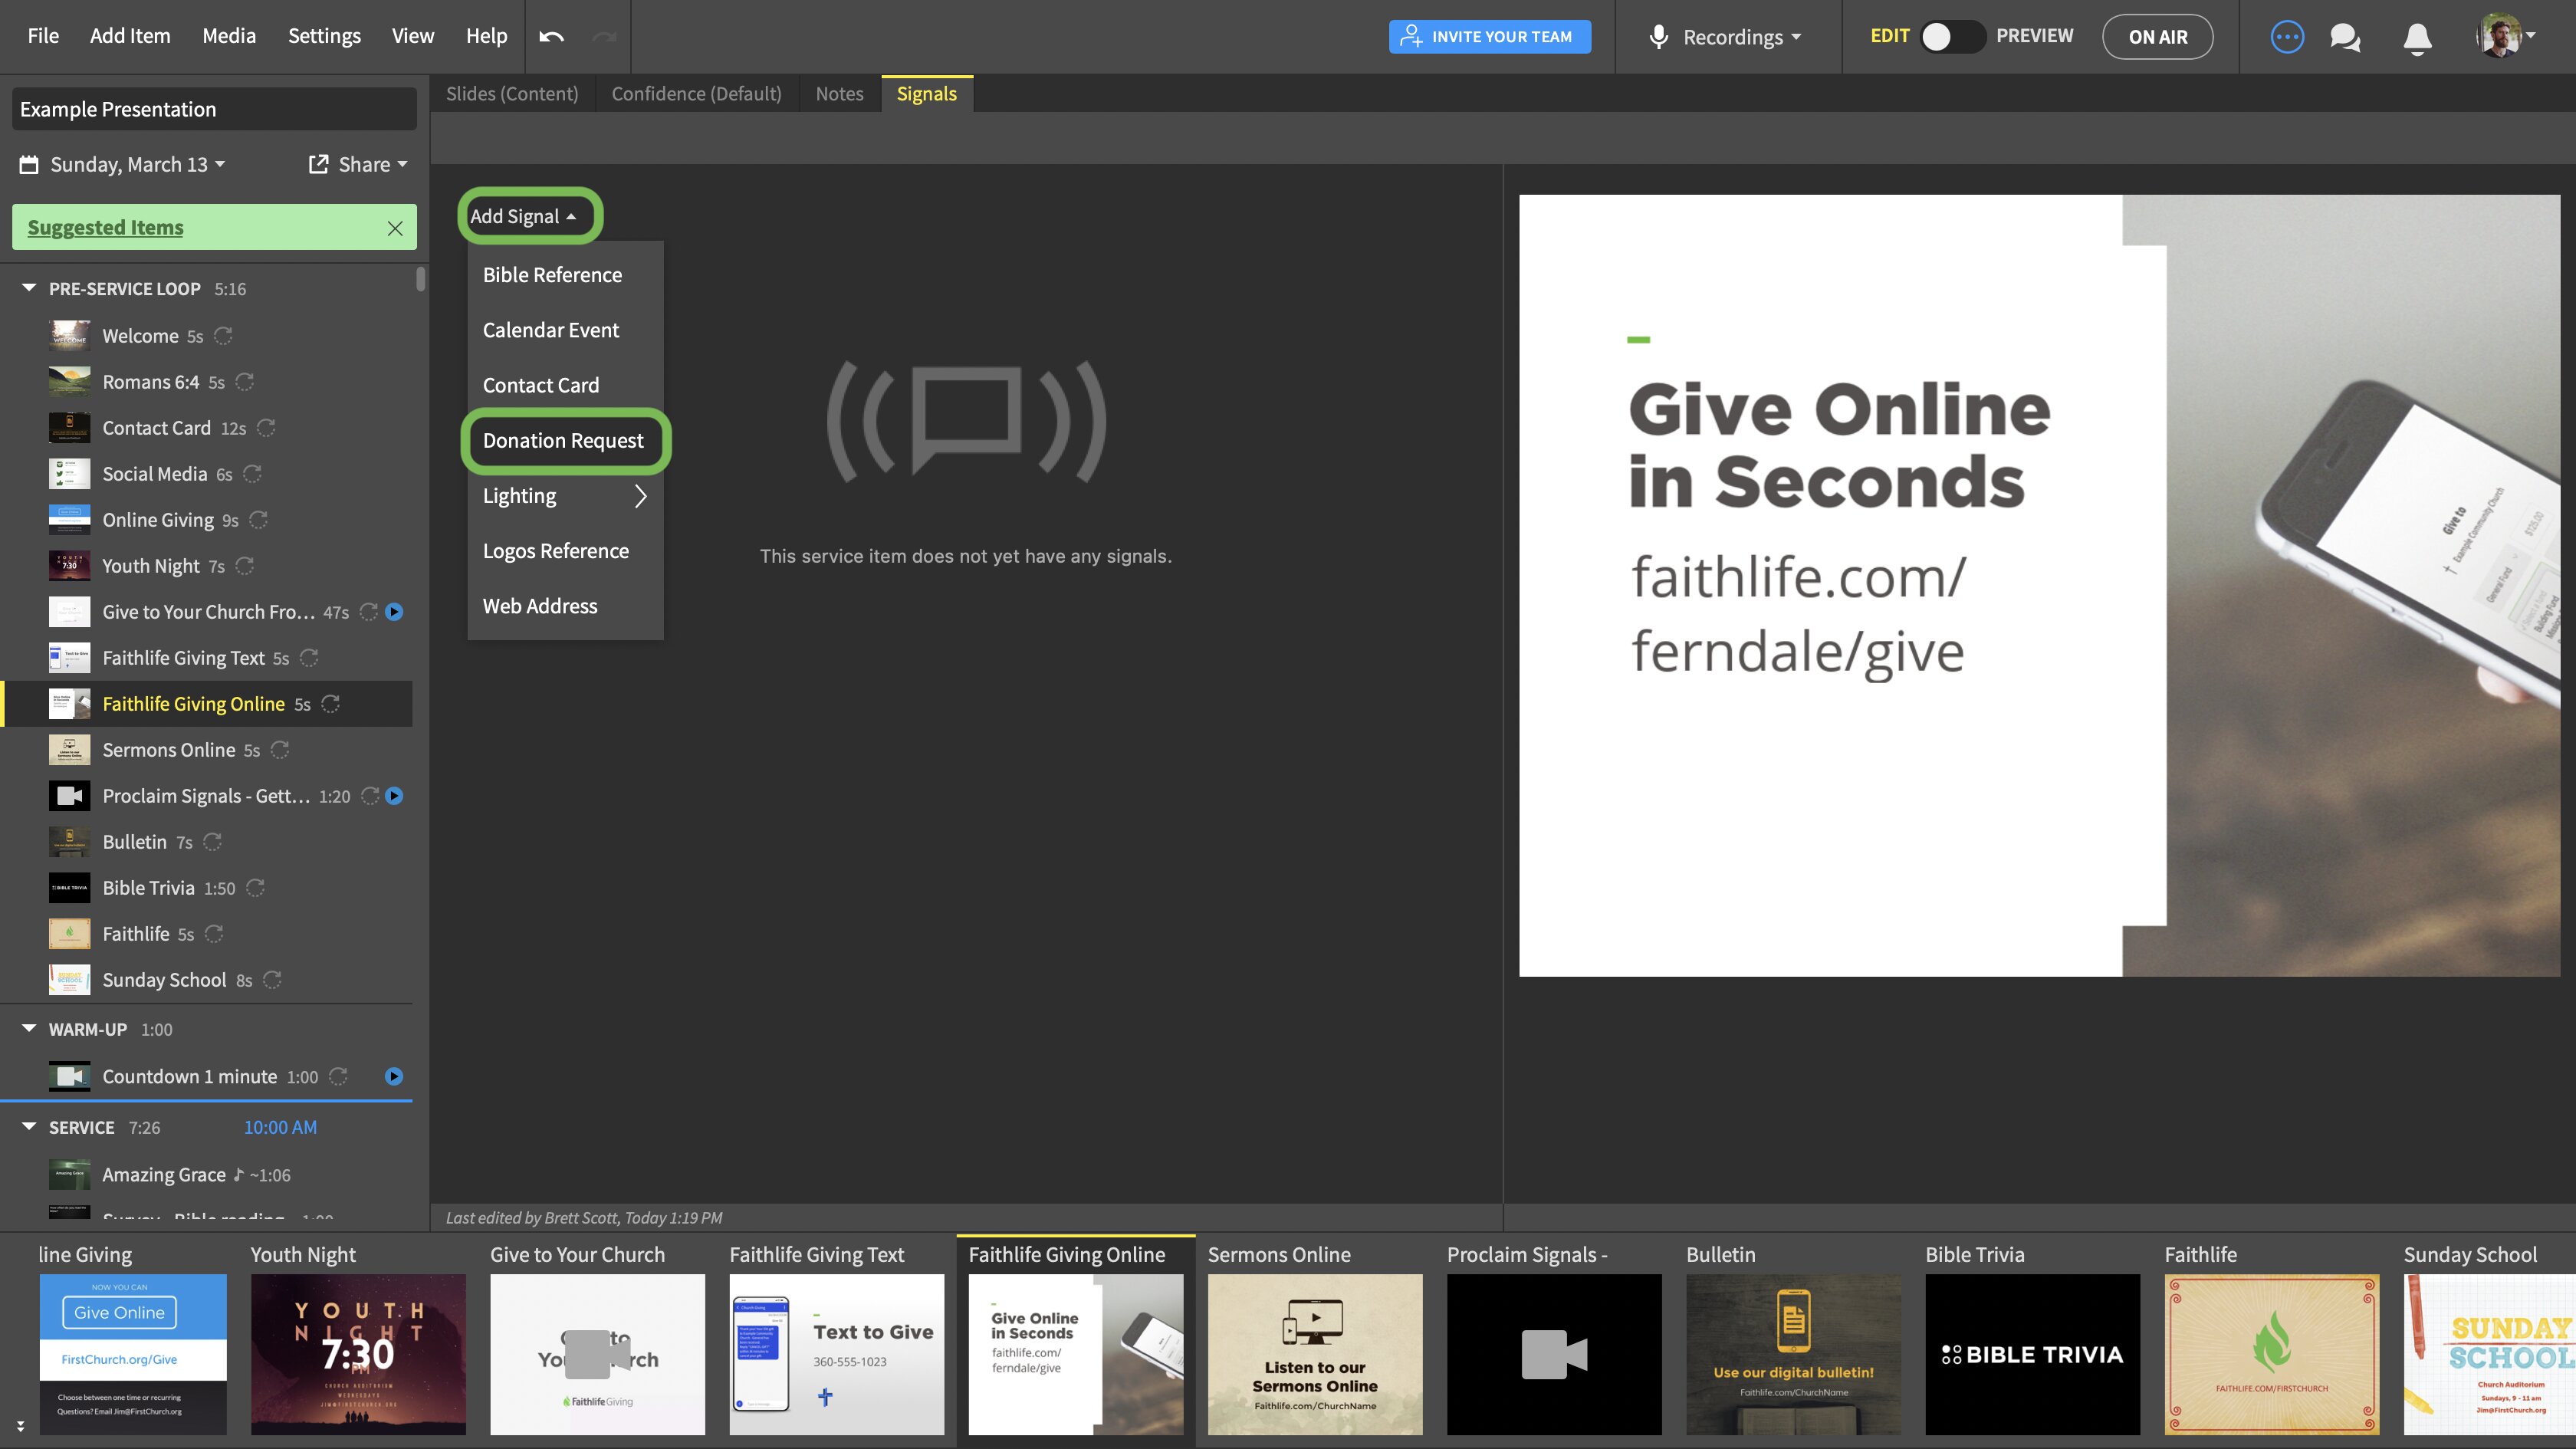Collapse the PRE-SERVICE LOOP section
Viewport: 2576px width, 1449px height.
point(29,288)
